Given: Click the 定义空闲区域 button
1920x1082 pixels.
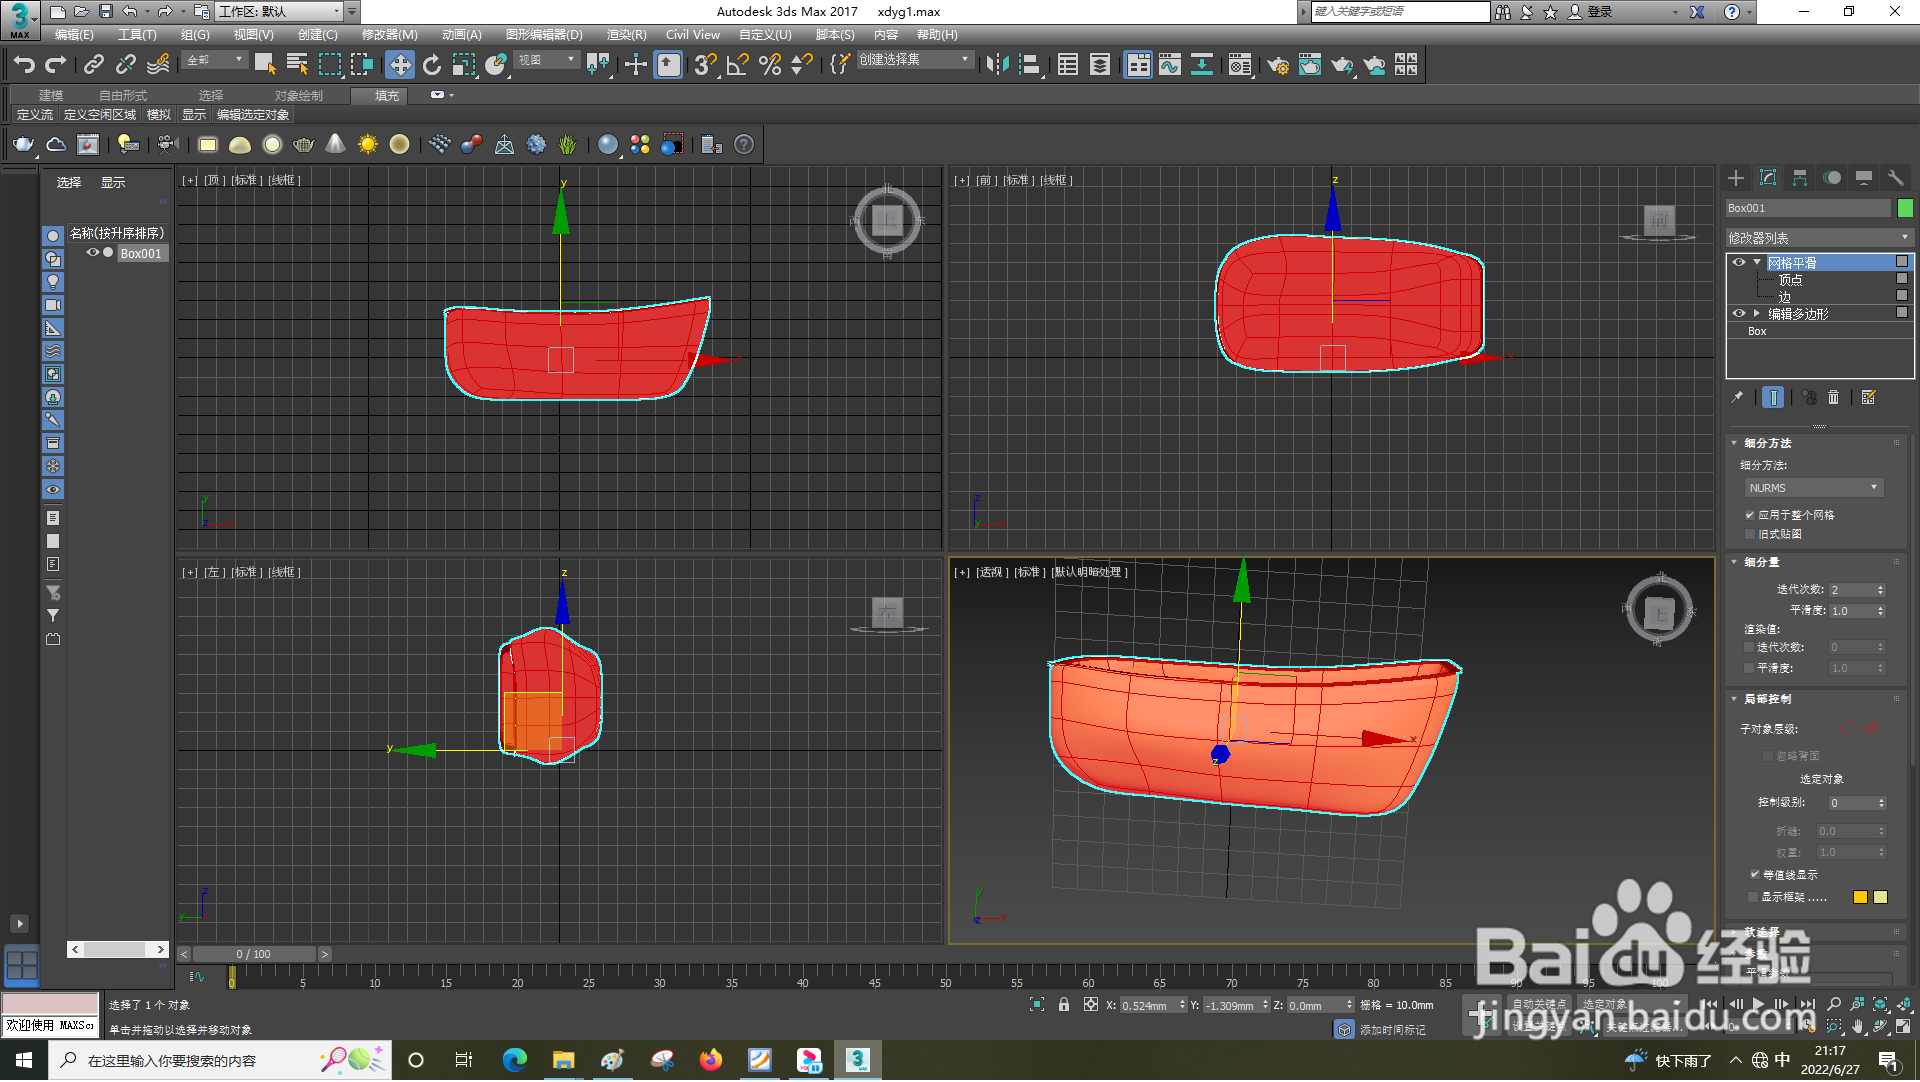Looking at the screenshot, I should tap(100, 115).
